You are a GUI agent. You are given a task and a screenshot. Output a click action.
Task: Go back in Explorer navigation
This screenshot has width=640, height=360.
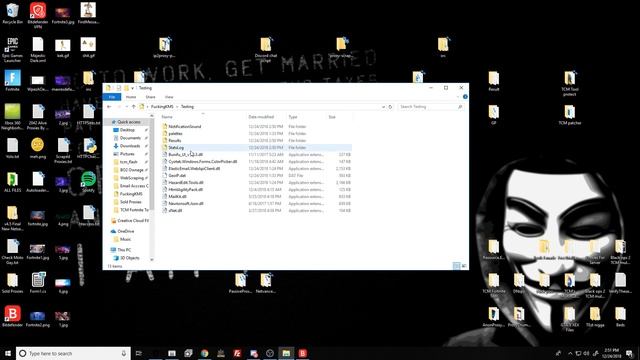109,107
